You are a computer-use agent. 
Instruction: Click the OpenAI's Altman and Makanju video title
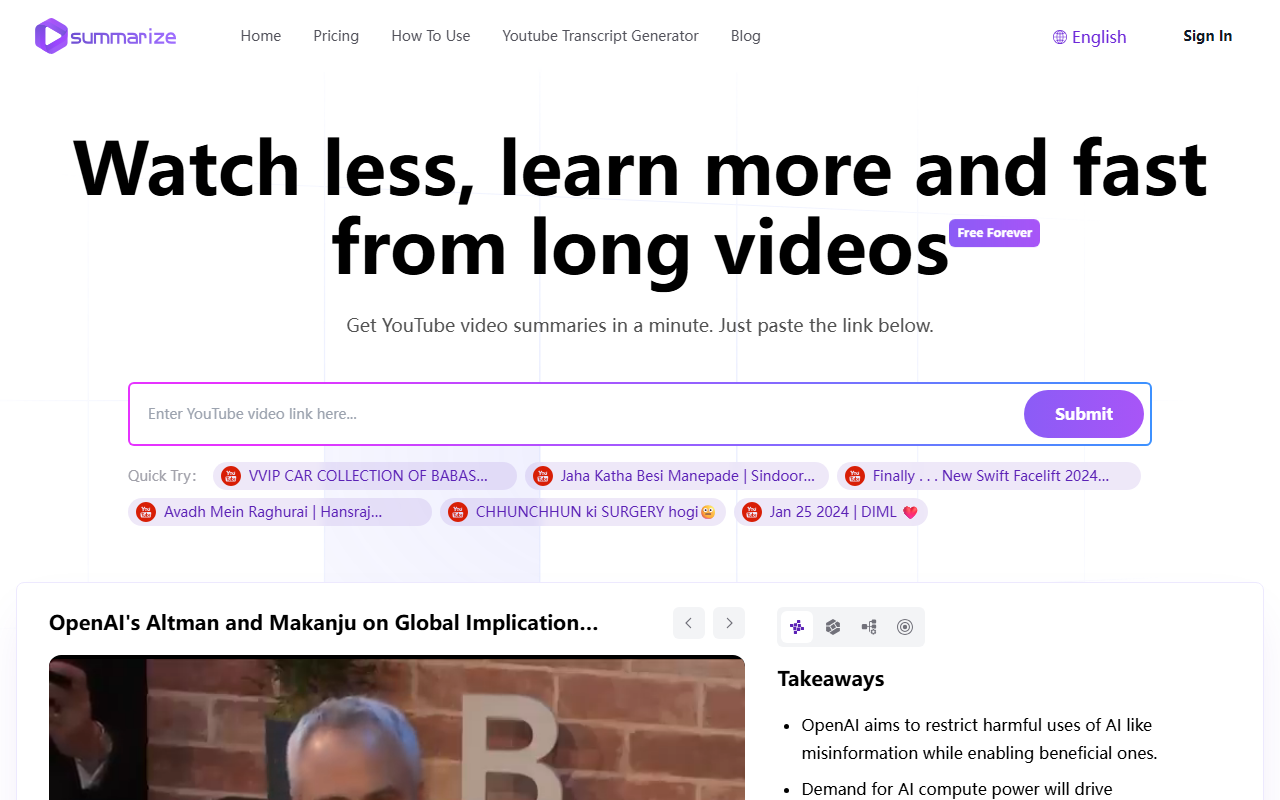(x=324, y=623)
